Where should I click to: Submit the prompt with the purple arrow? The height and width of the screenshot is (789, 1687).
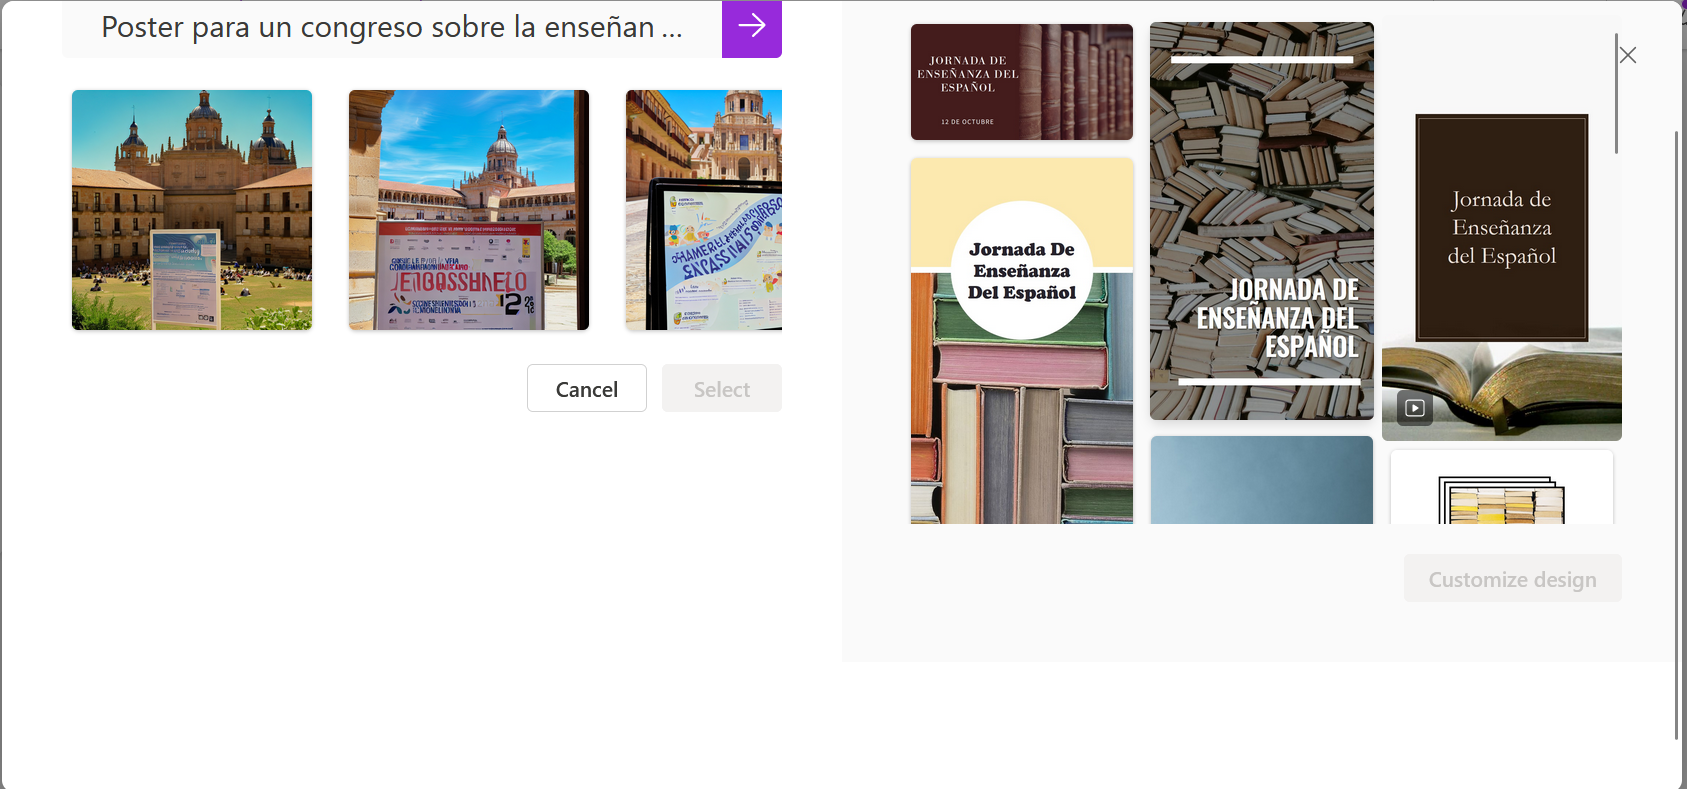point(751,28)
